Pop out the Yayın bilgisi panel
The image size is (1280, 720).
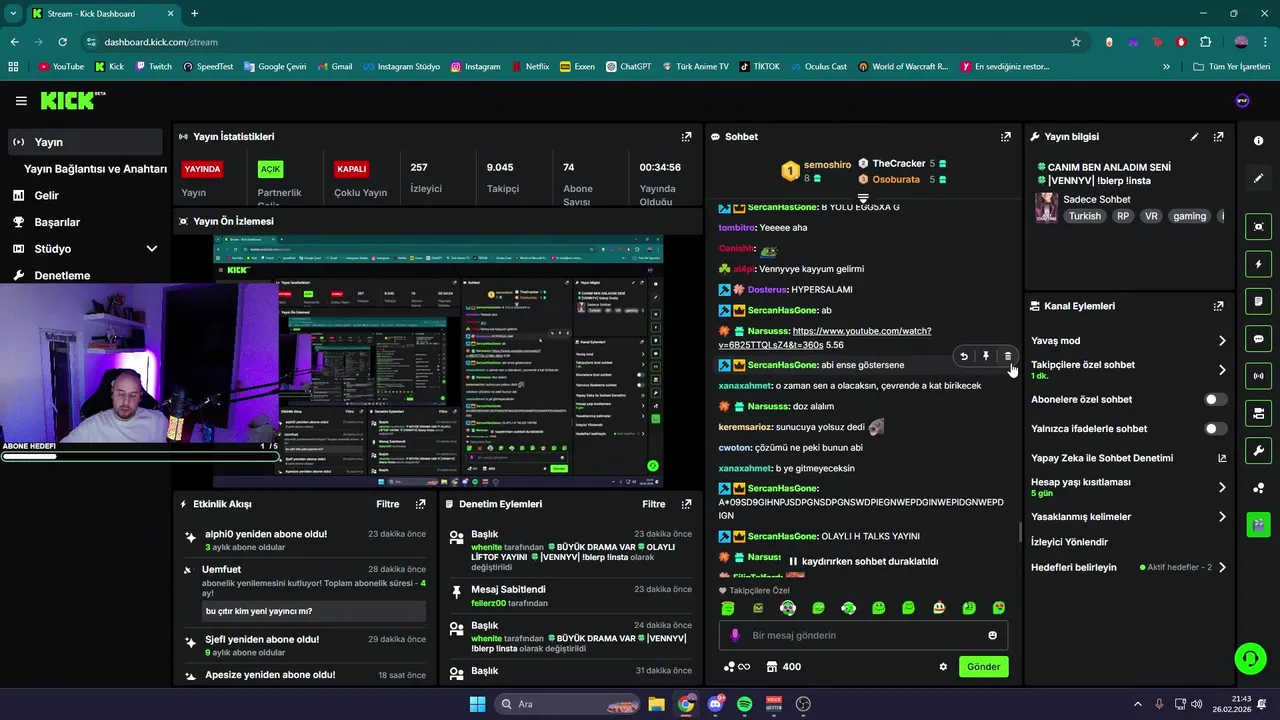(1218, 137)
